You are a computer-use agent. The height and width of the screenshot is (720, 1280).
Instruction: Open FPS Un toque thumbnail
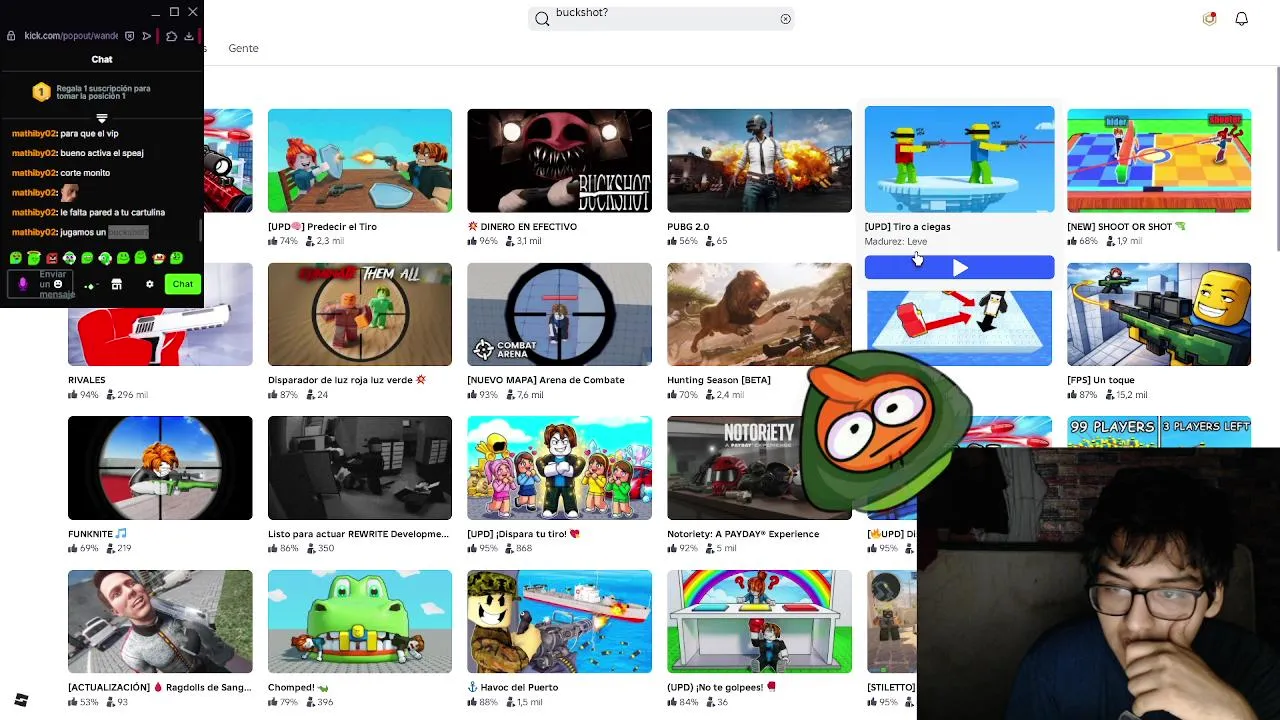(1159, 314)
